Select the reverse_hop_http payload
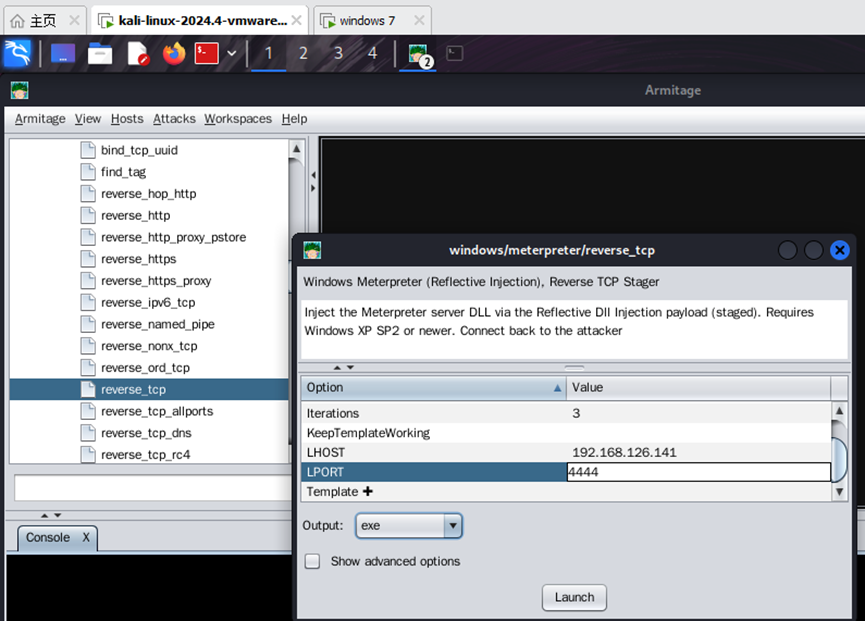Image resolution: width=865 pixels, height=621 pixels. [x=148, y=194]
